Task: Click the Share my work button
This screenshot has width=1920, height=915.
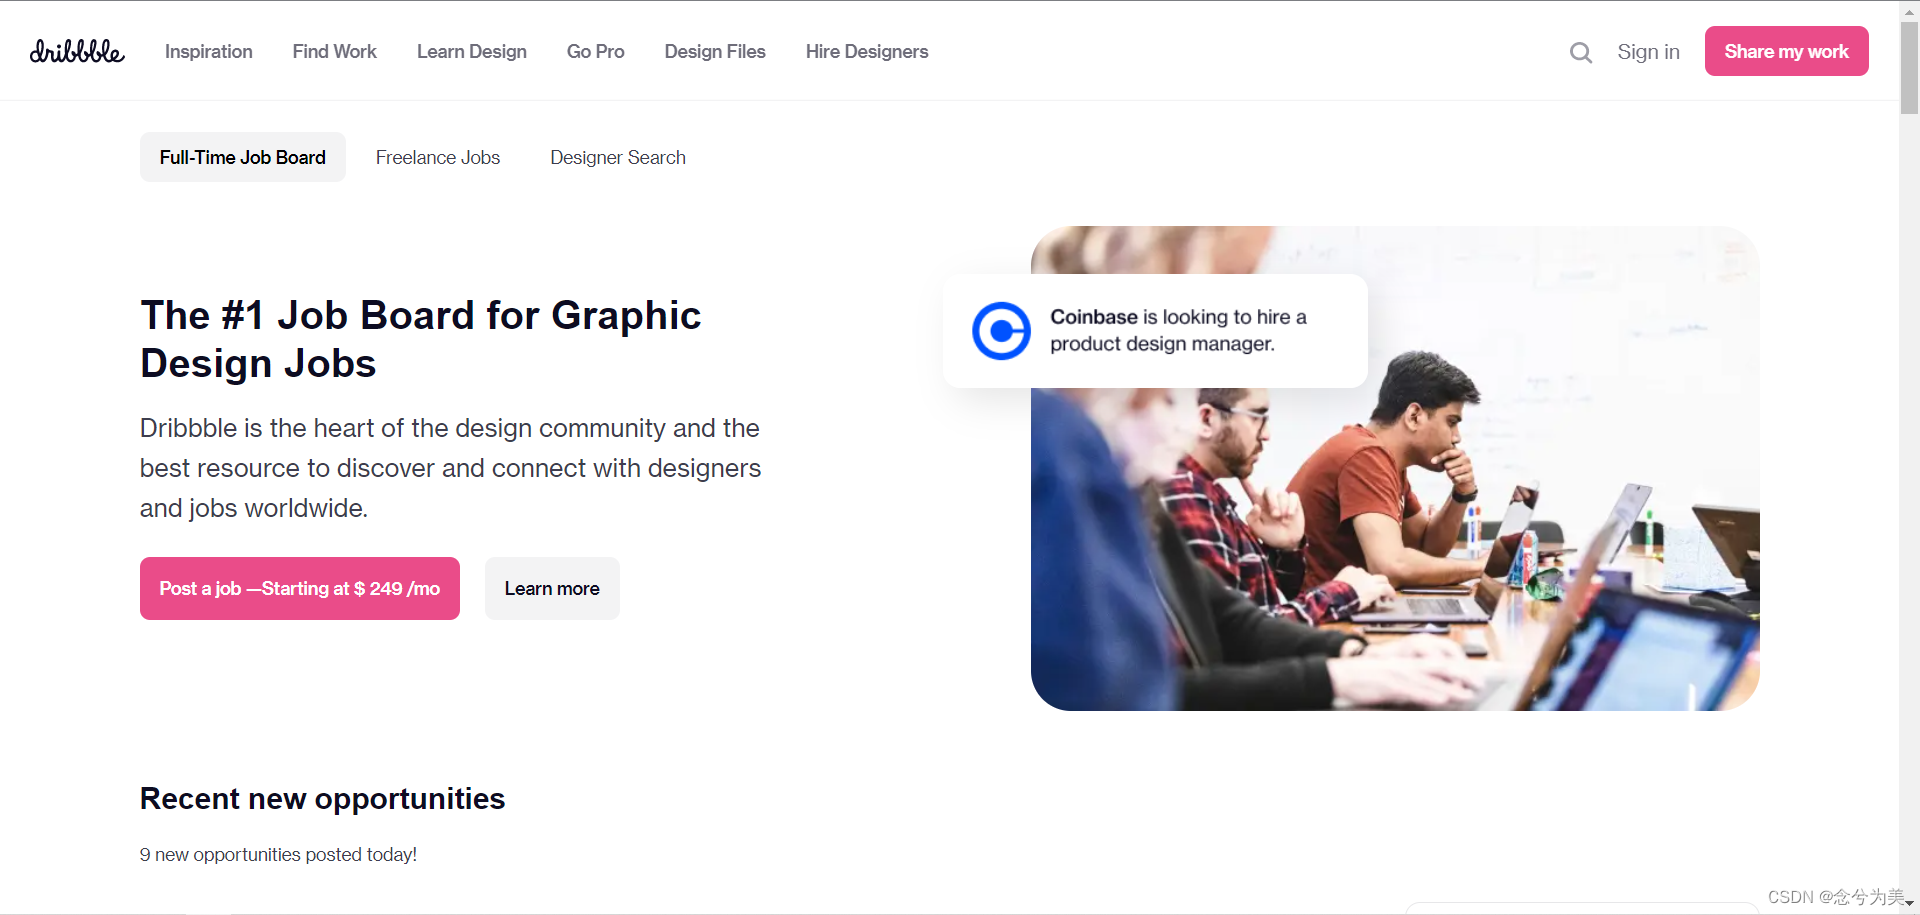Action: 1786,51
